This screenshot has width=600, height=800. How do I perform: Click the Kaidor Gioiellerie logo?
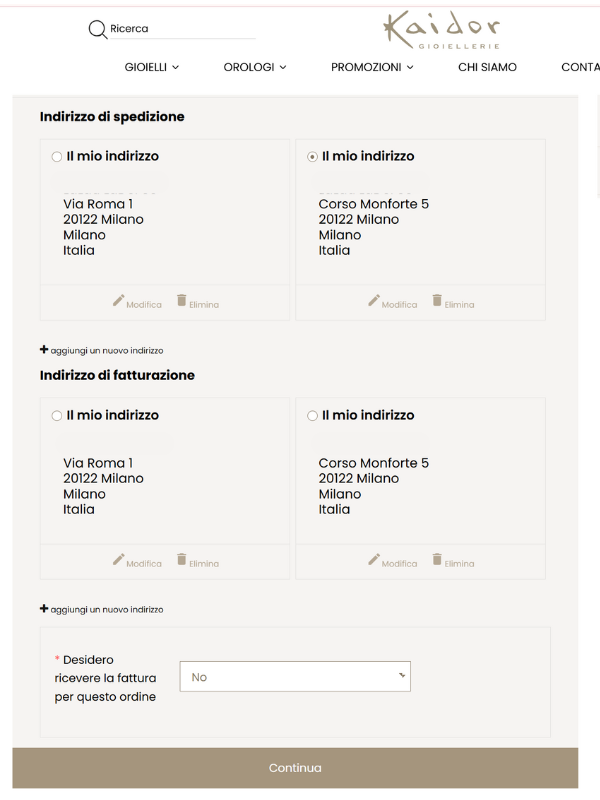pos(443,30)
